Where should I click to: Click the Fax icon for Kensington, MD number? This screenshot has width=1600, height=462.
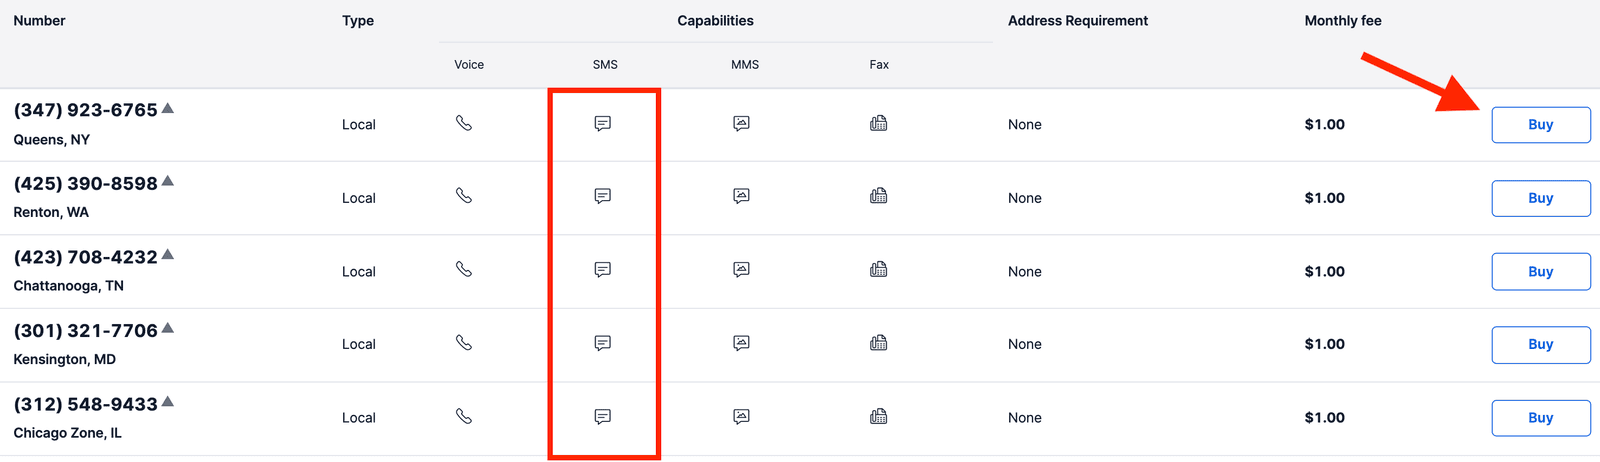click(879, 343)
